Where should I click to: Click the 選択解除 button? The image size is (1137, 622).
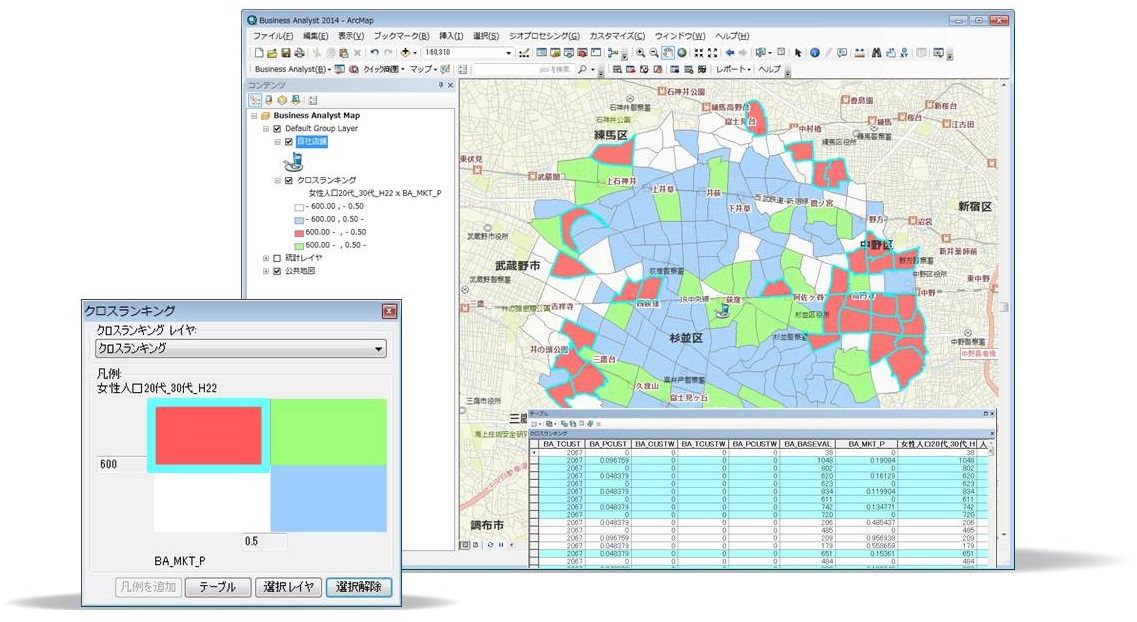click(x=358, y=587)
